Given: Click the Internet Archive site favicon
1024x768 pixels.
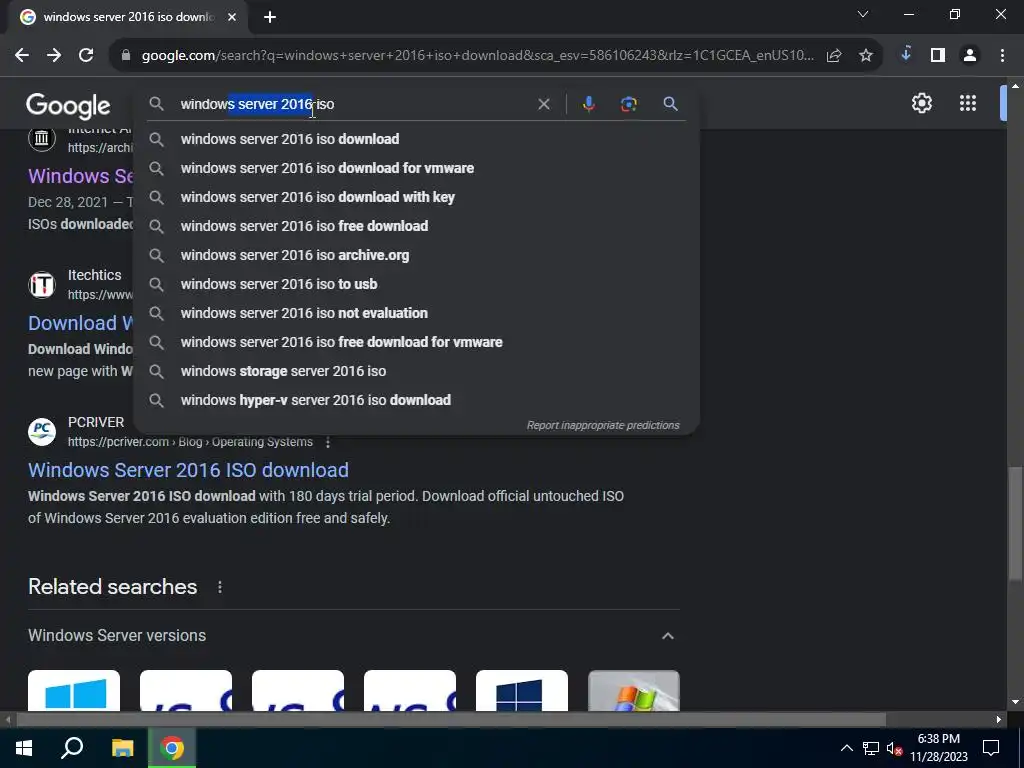Looking at the screenshot, I should point(42,138).
